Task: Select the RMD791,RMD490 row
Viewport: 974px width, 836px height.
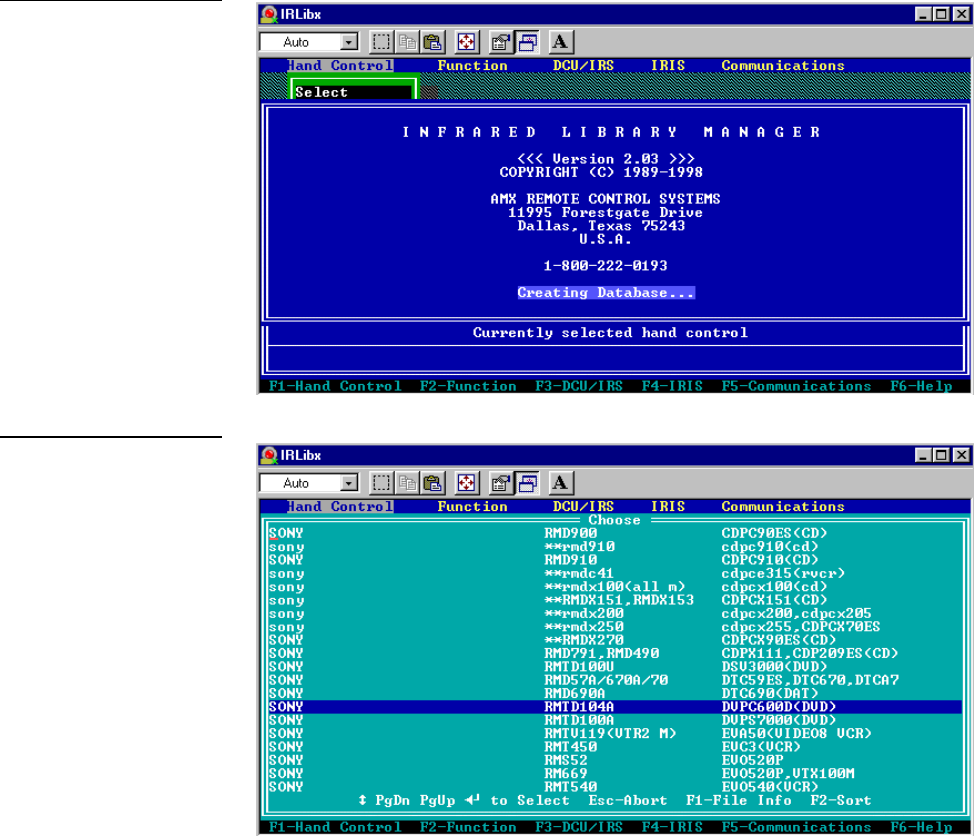Action: [614, 653]
